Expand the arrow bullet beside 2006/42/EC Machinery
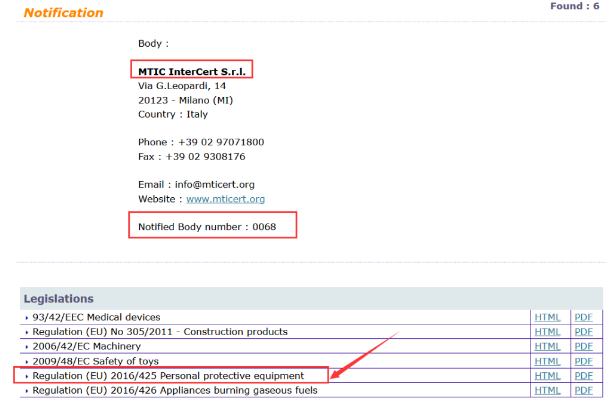Screen dimensions: 611x401 tap(27, 347)
